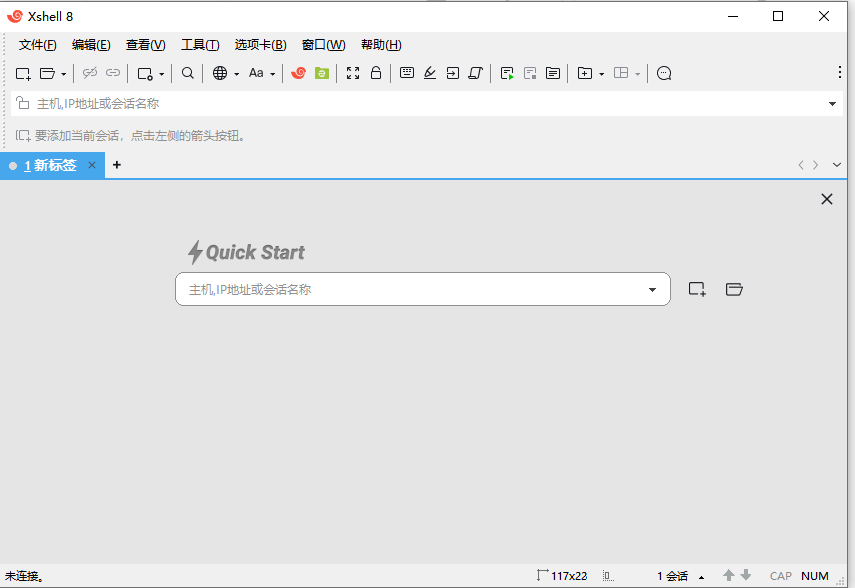
Task: Expand the Properties icon dropdown arrow
Action: (x=161, y=74)
